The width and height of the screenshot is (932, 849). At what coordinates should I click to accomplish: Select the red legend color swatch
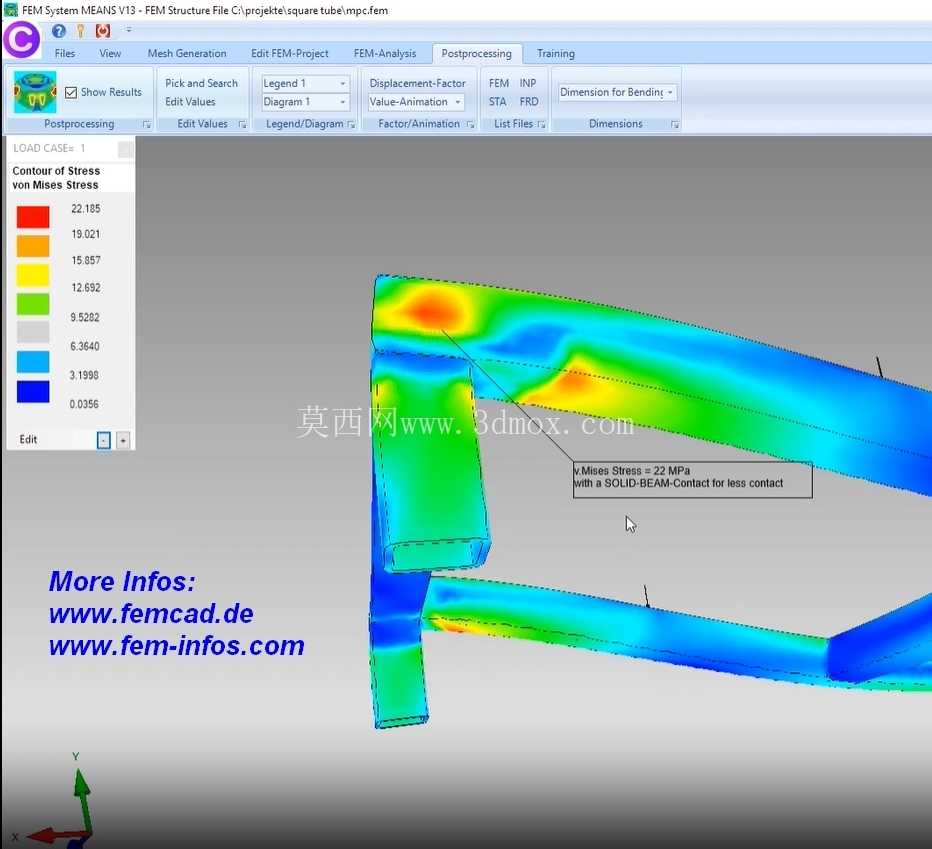coord(33,217)
